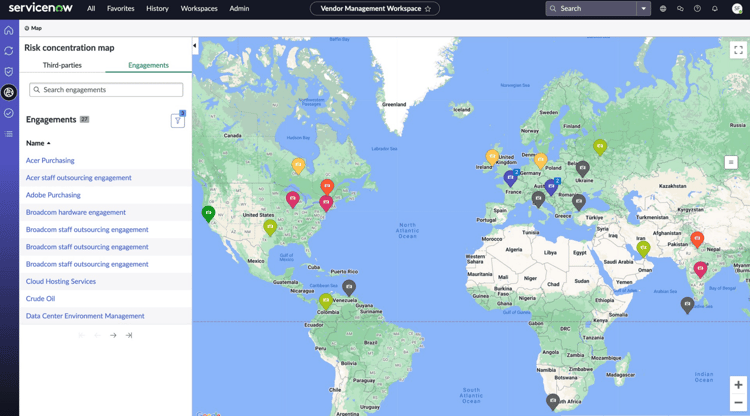Switch to Third-parties tab
750x416 pixels.
pyautogui.click(x=62, y=65)
